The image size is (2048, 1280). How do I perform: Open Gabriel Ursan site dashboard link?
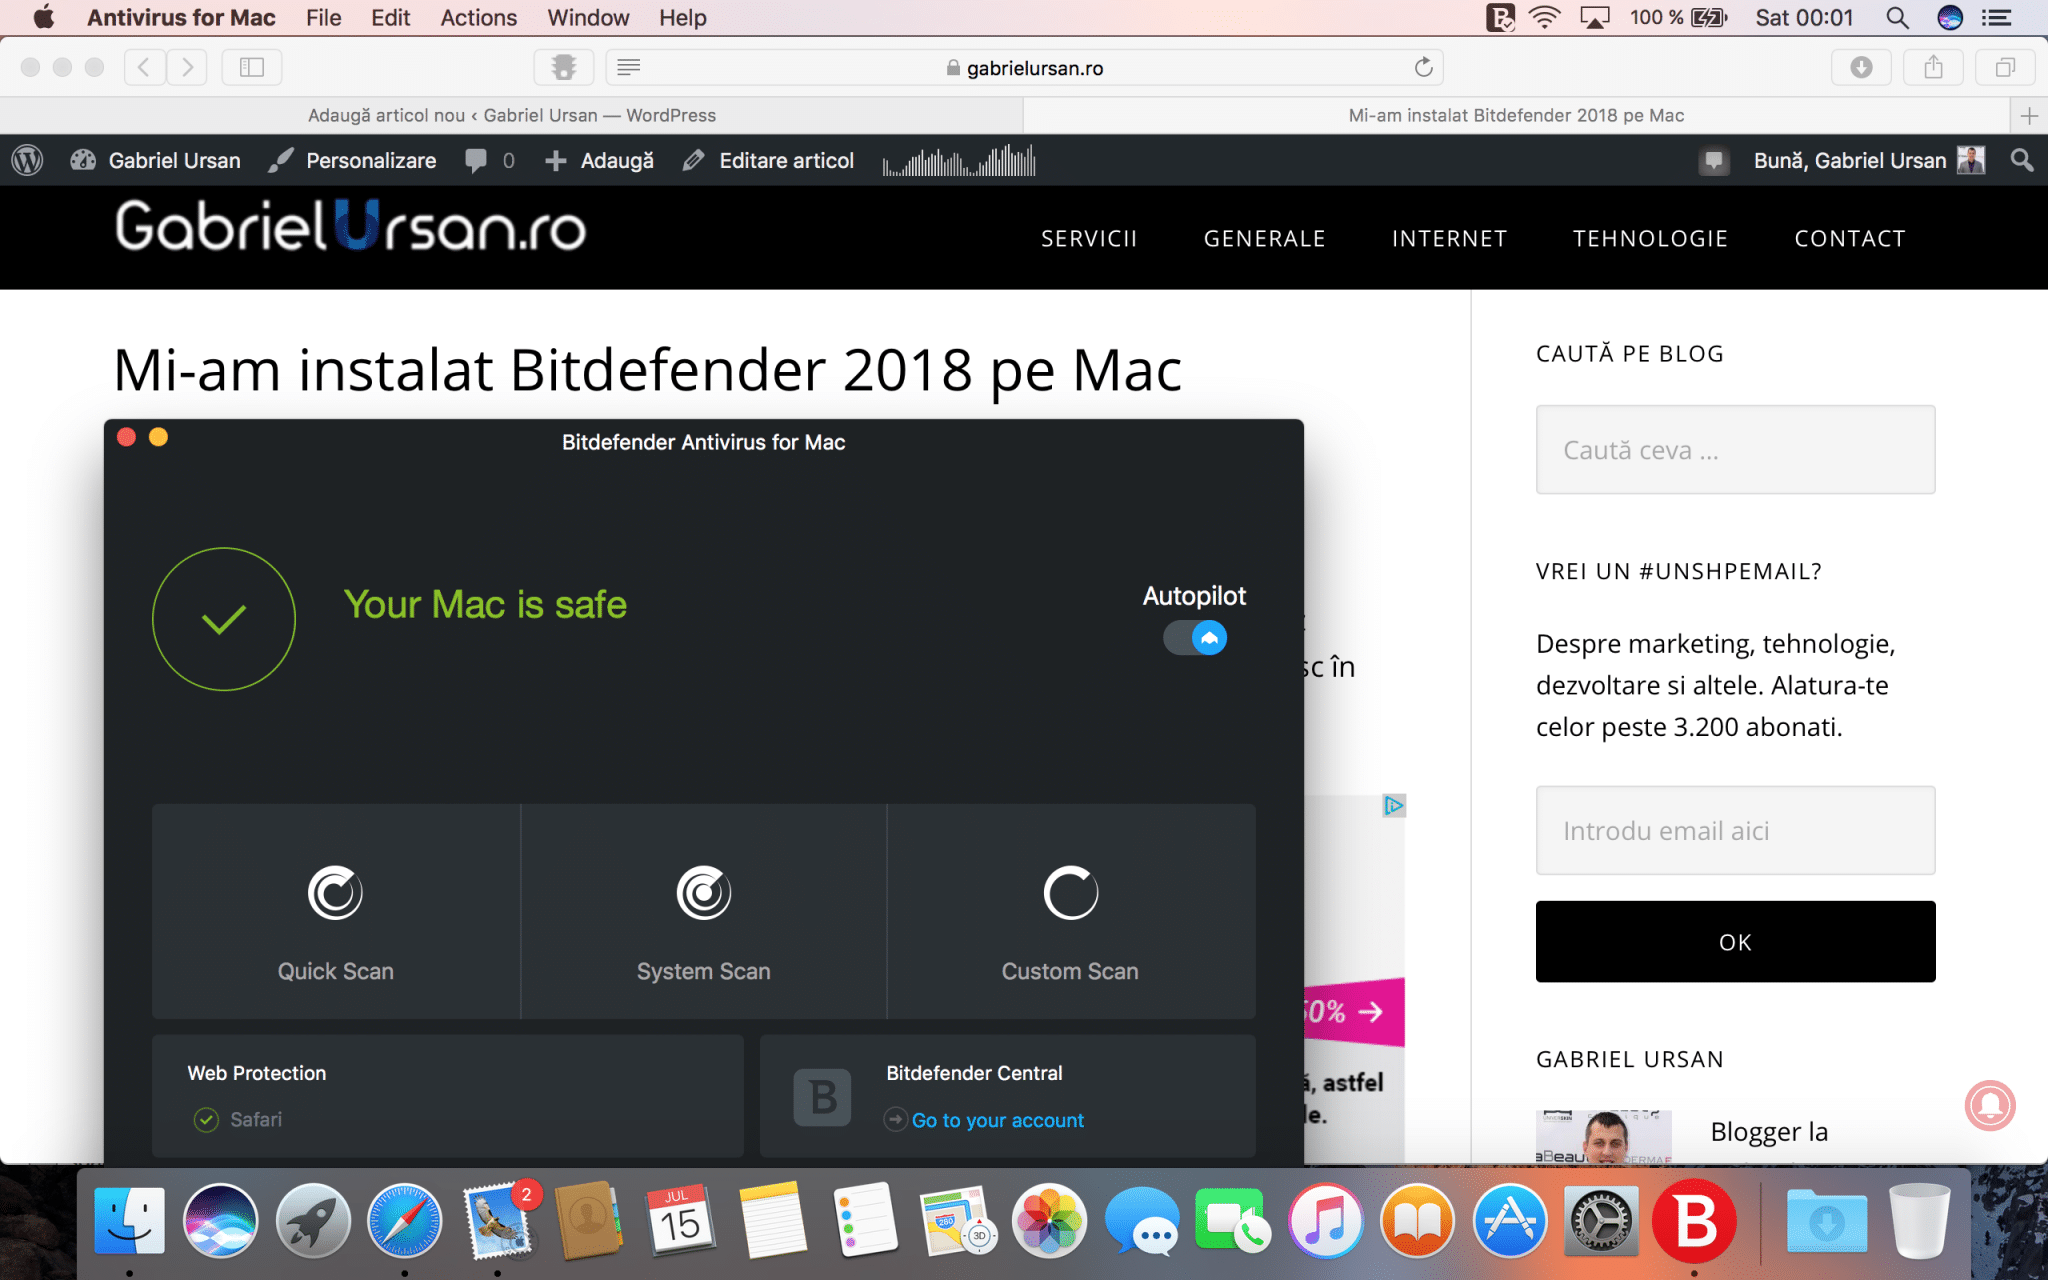pos(156,160)
